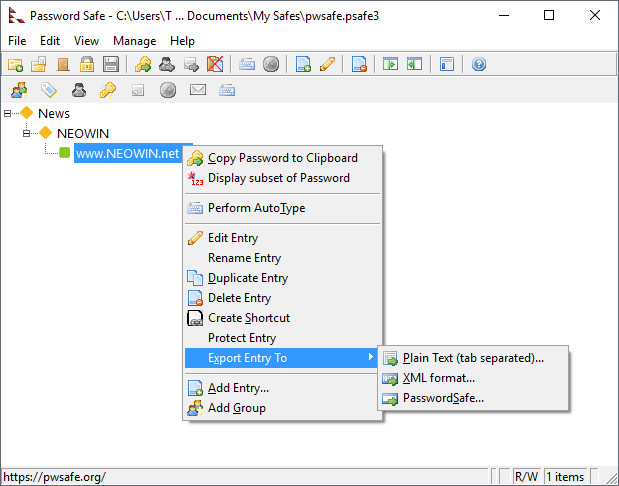This screenshot has height=486, width=619.
Task: Select Protect Entry in context menu
Action: pos(241,338)
